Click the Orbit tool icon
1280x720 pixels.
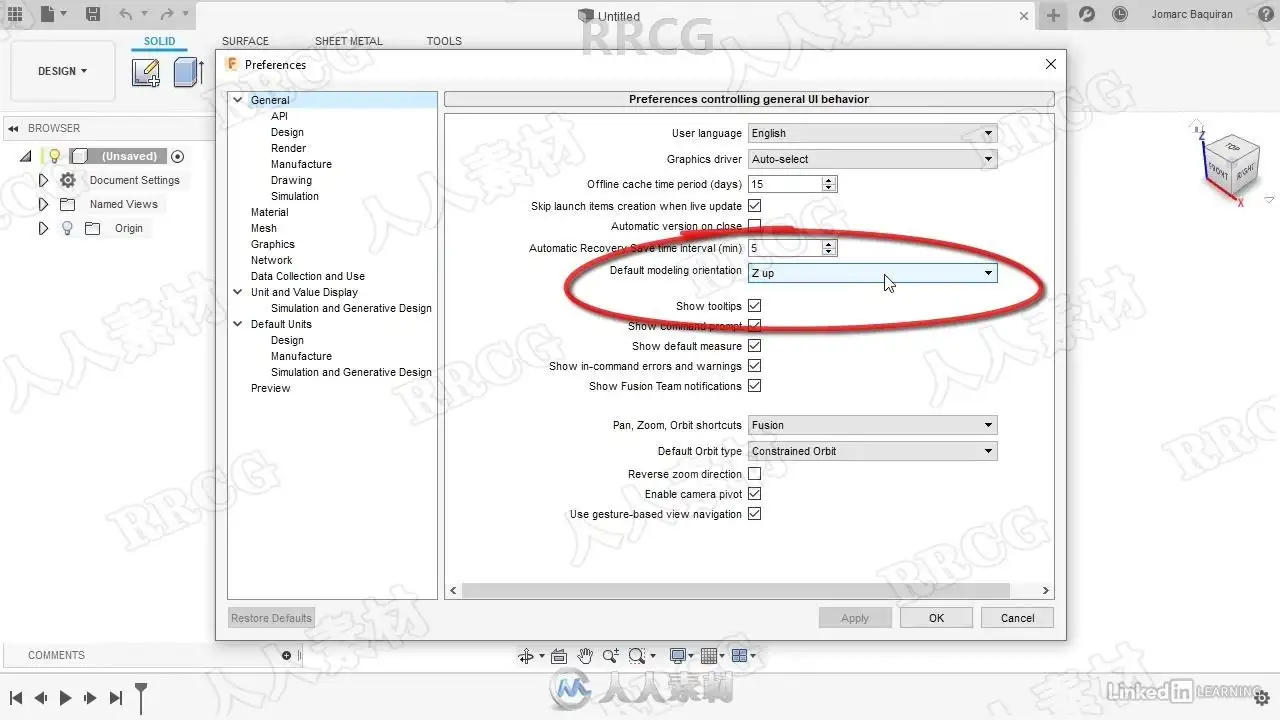(526, 656)
